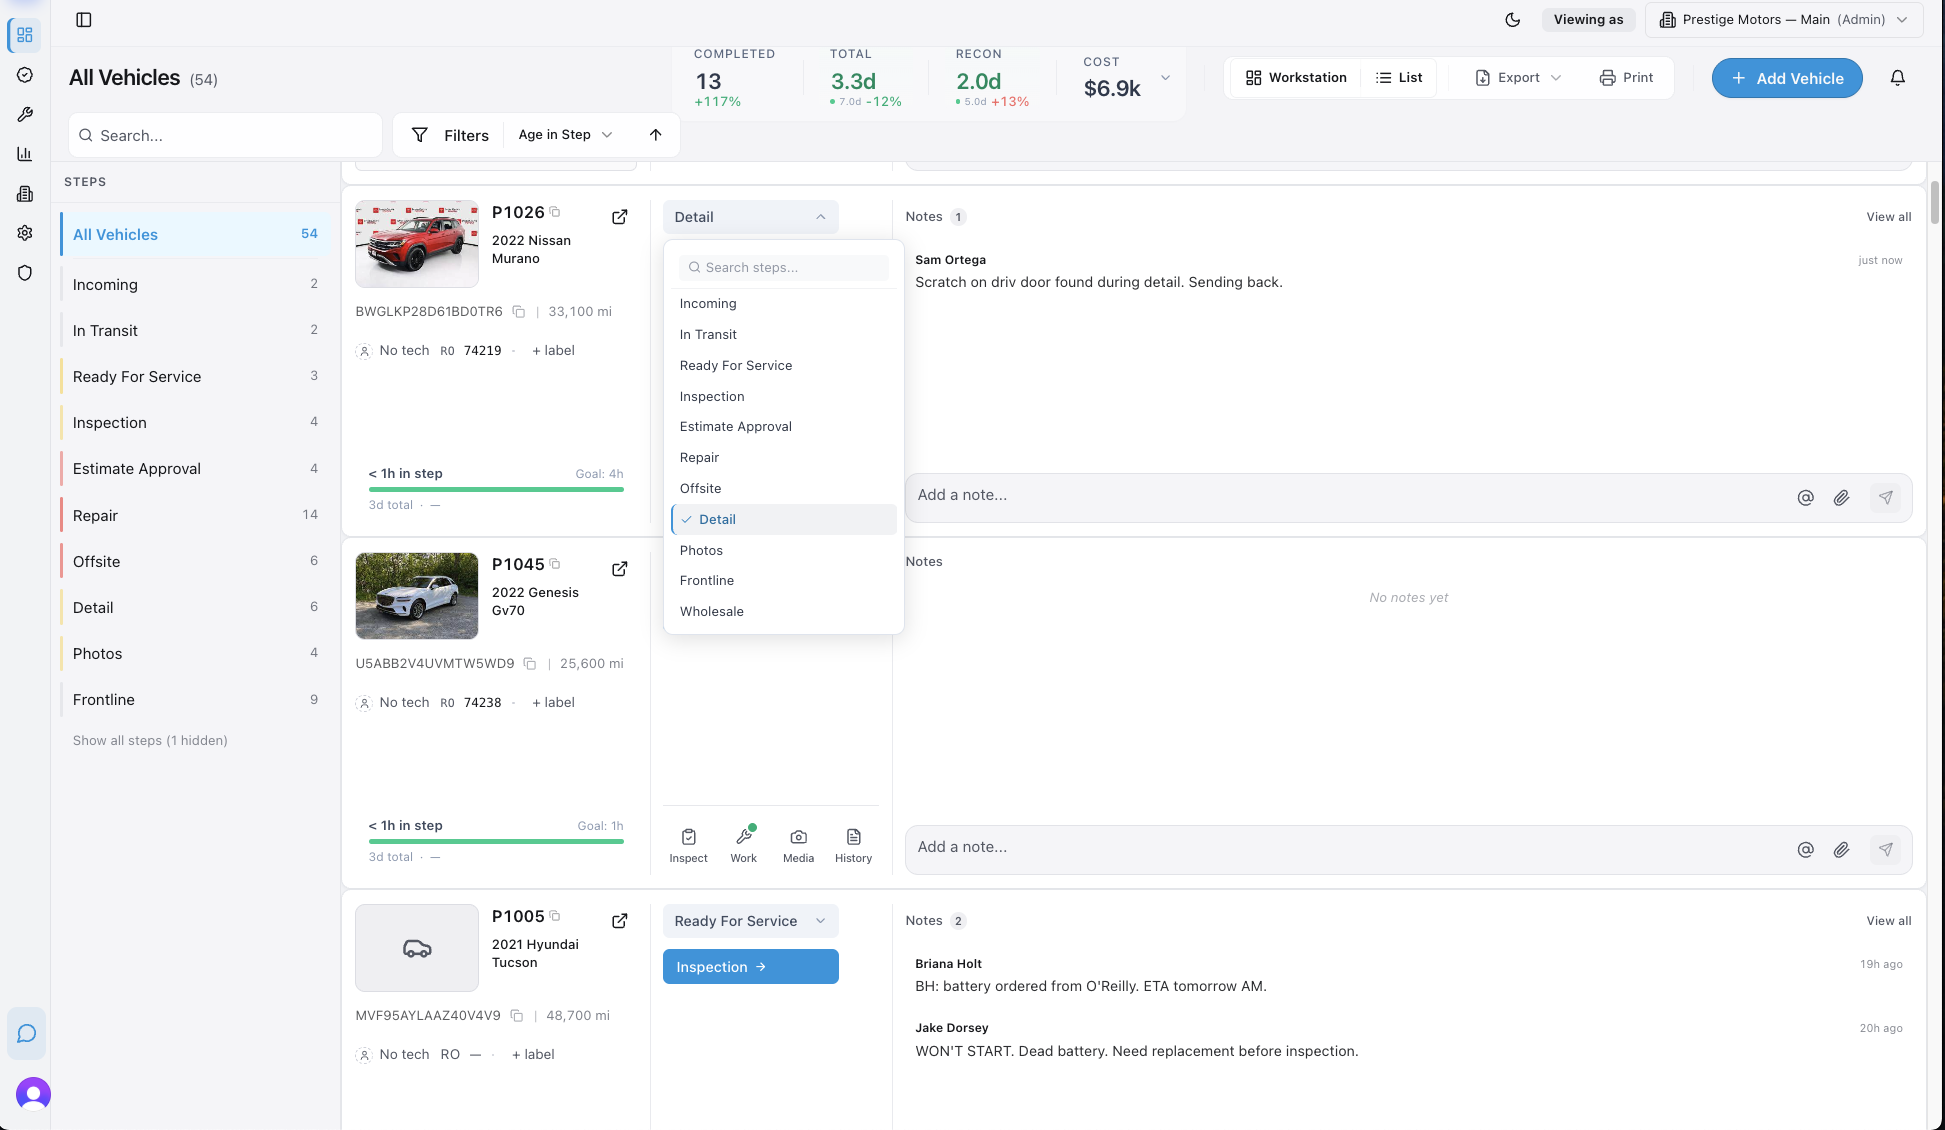Select Repair in step dropdown list
This screenshot has width=1945, height=1130.
784,458
